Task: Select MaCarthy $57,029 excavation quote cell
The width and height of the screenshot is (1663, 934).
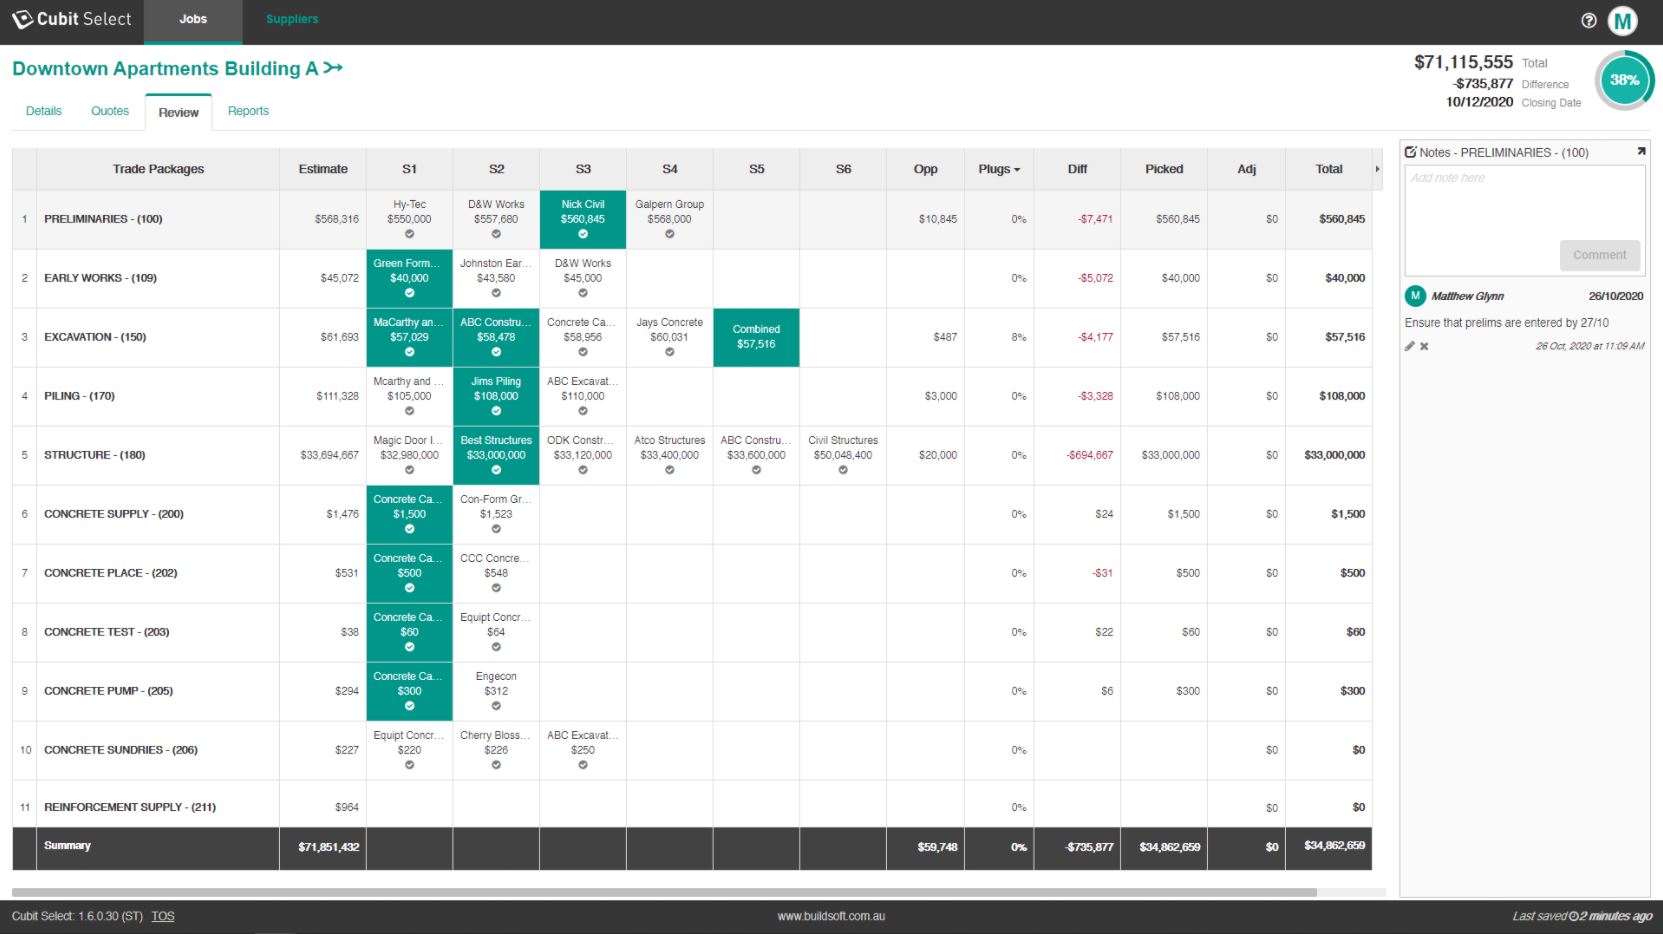Action: 409,337
